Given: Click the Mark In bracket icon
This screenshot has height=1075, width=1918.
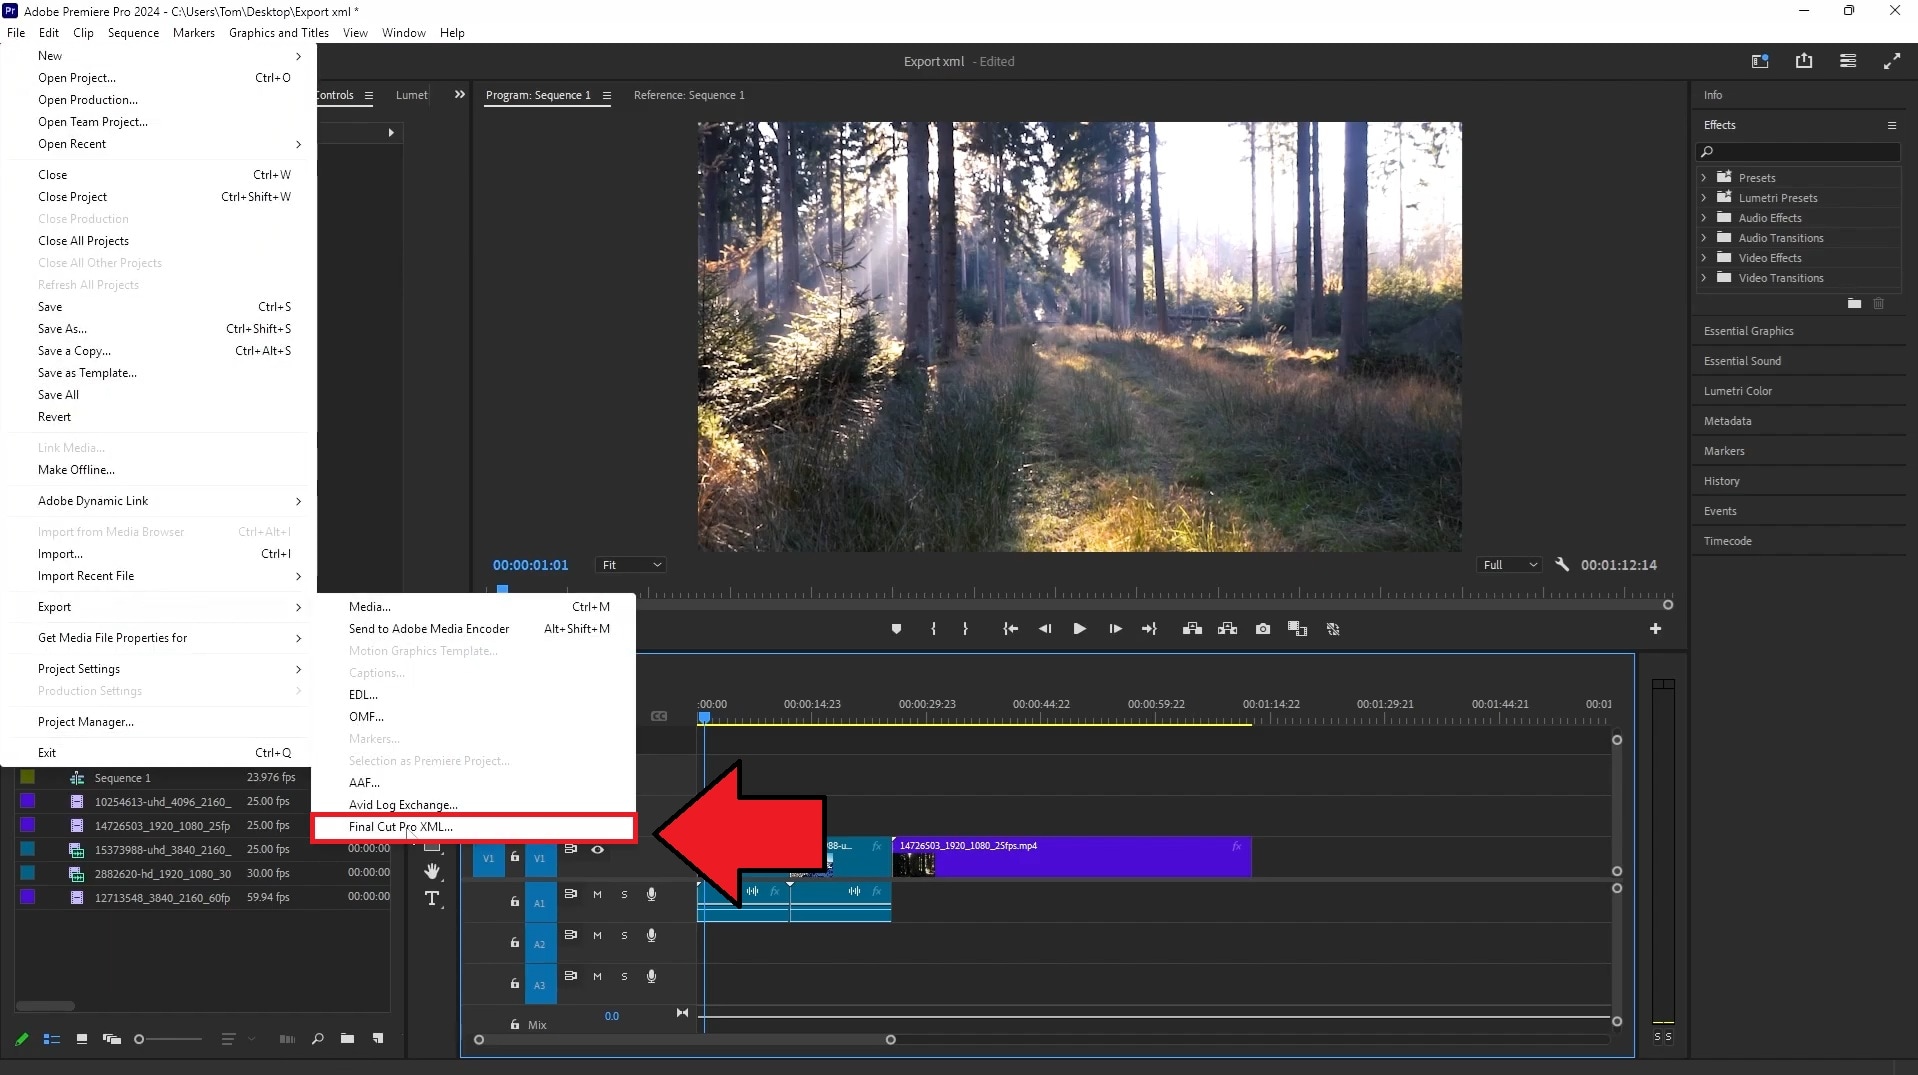Looking at the screenshot, I should tap(933, 629).
